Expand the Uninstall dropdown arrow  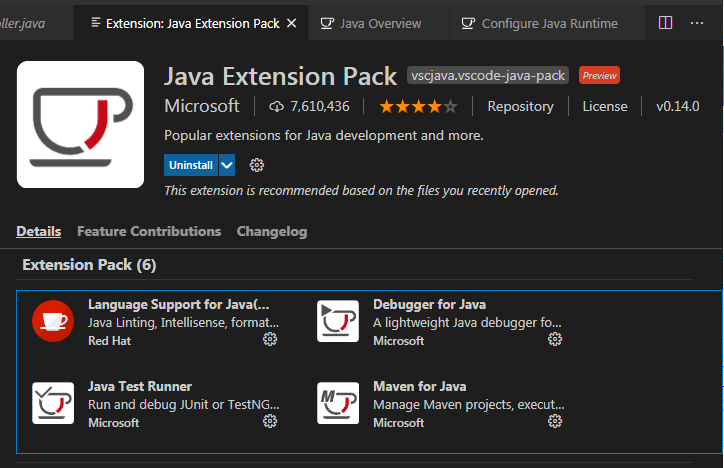pyautogui.click(x=227, y=165)
